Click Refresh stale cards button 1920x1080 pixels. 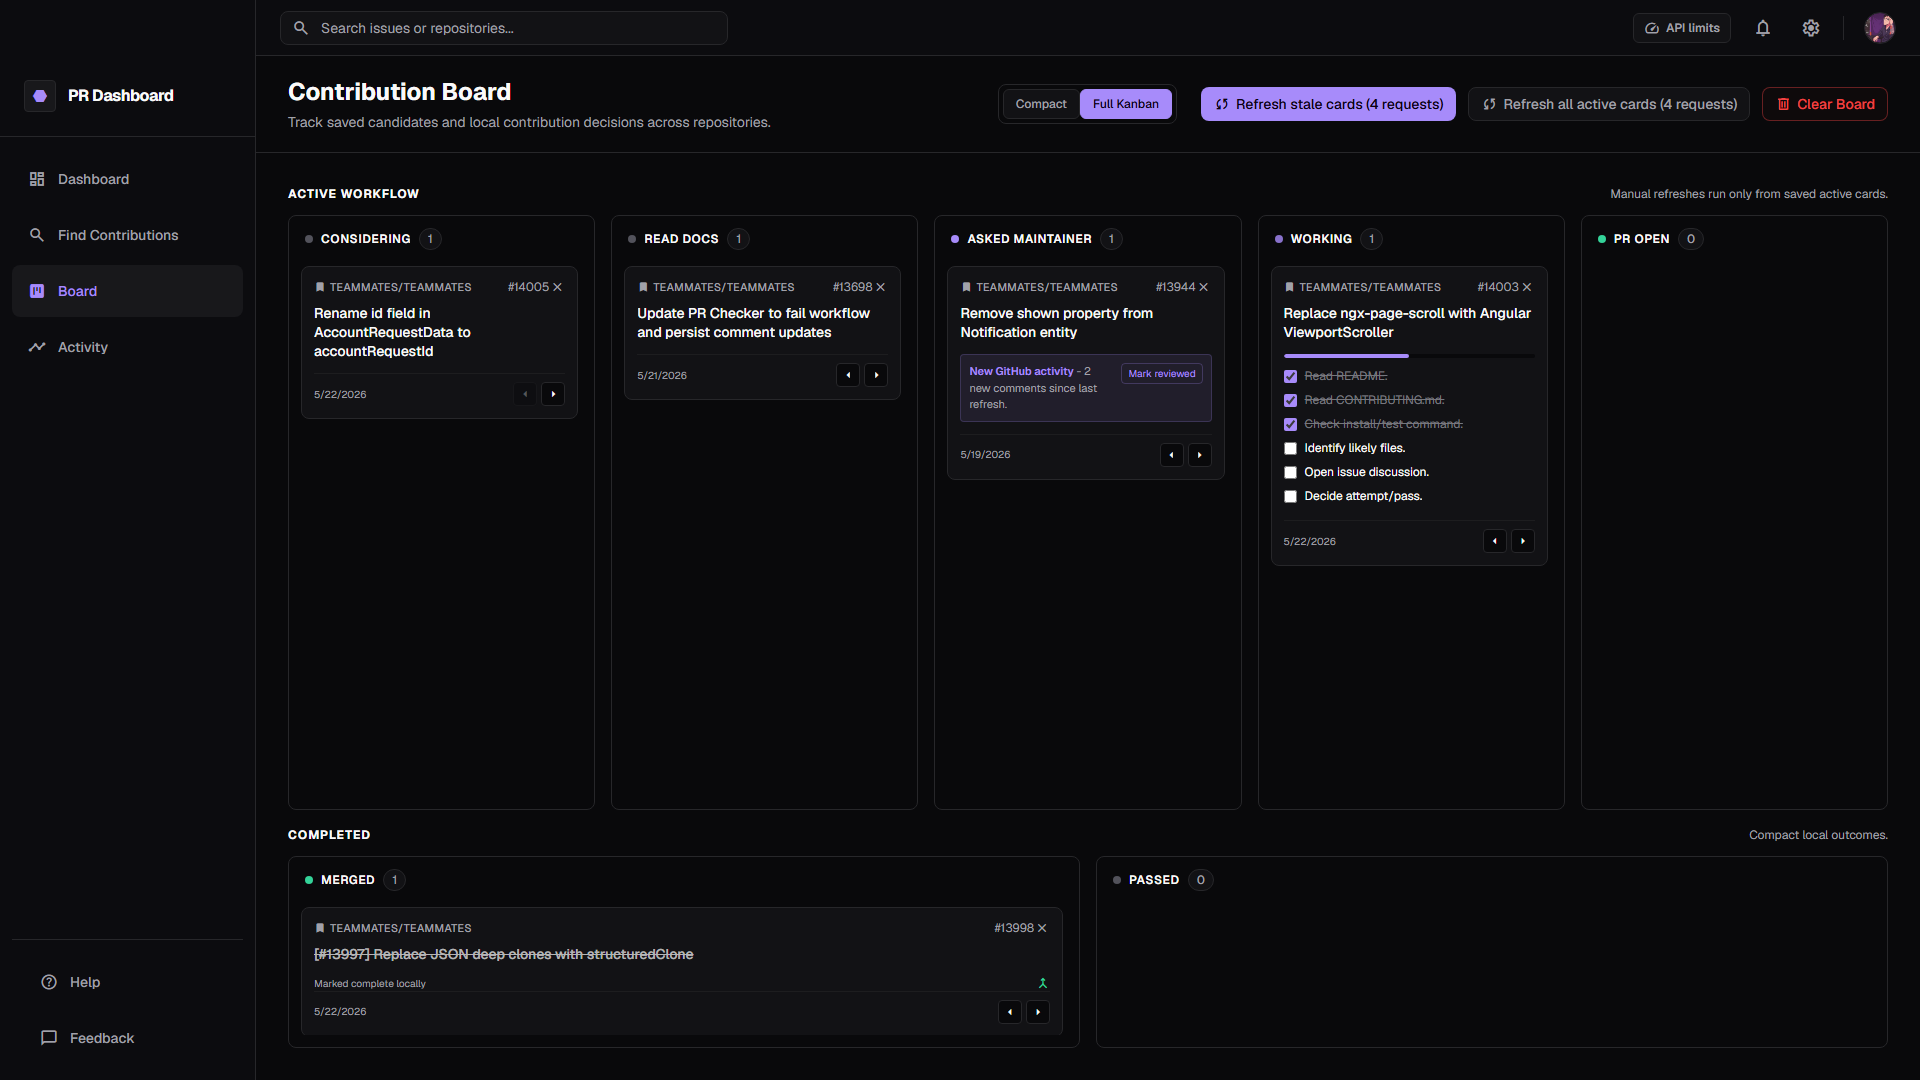[x=1328, y=104]
